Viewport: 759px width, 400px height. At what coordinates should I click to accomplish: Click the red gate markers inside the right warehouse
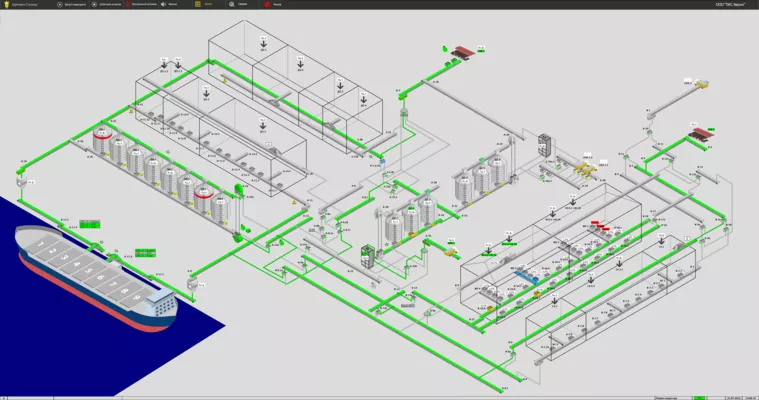[599, 225]
